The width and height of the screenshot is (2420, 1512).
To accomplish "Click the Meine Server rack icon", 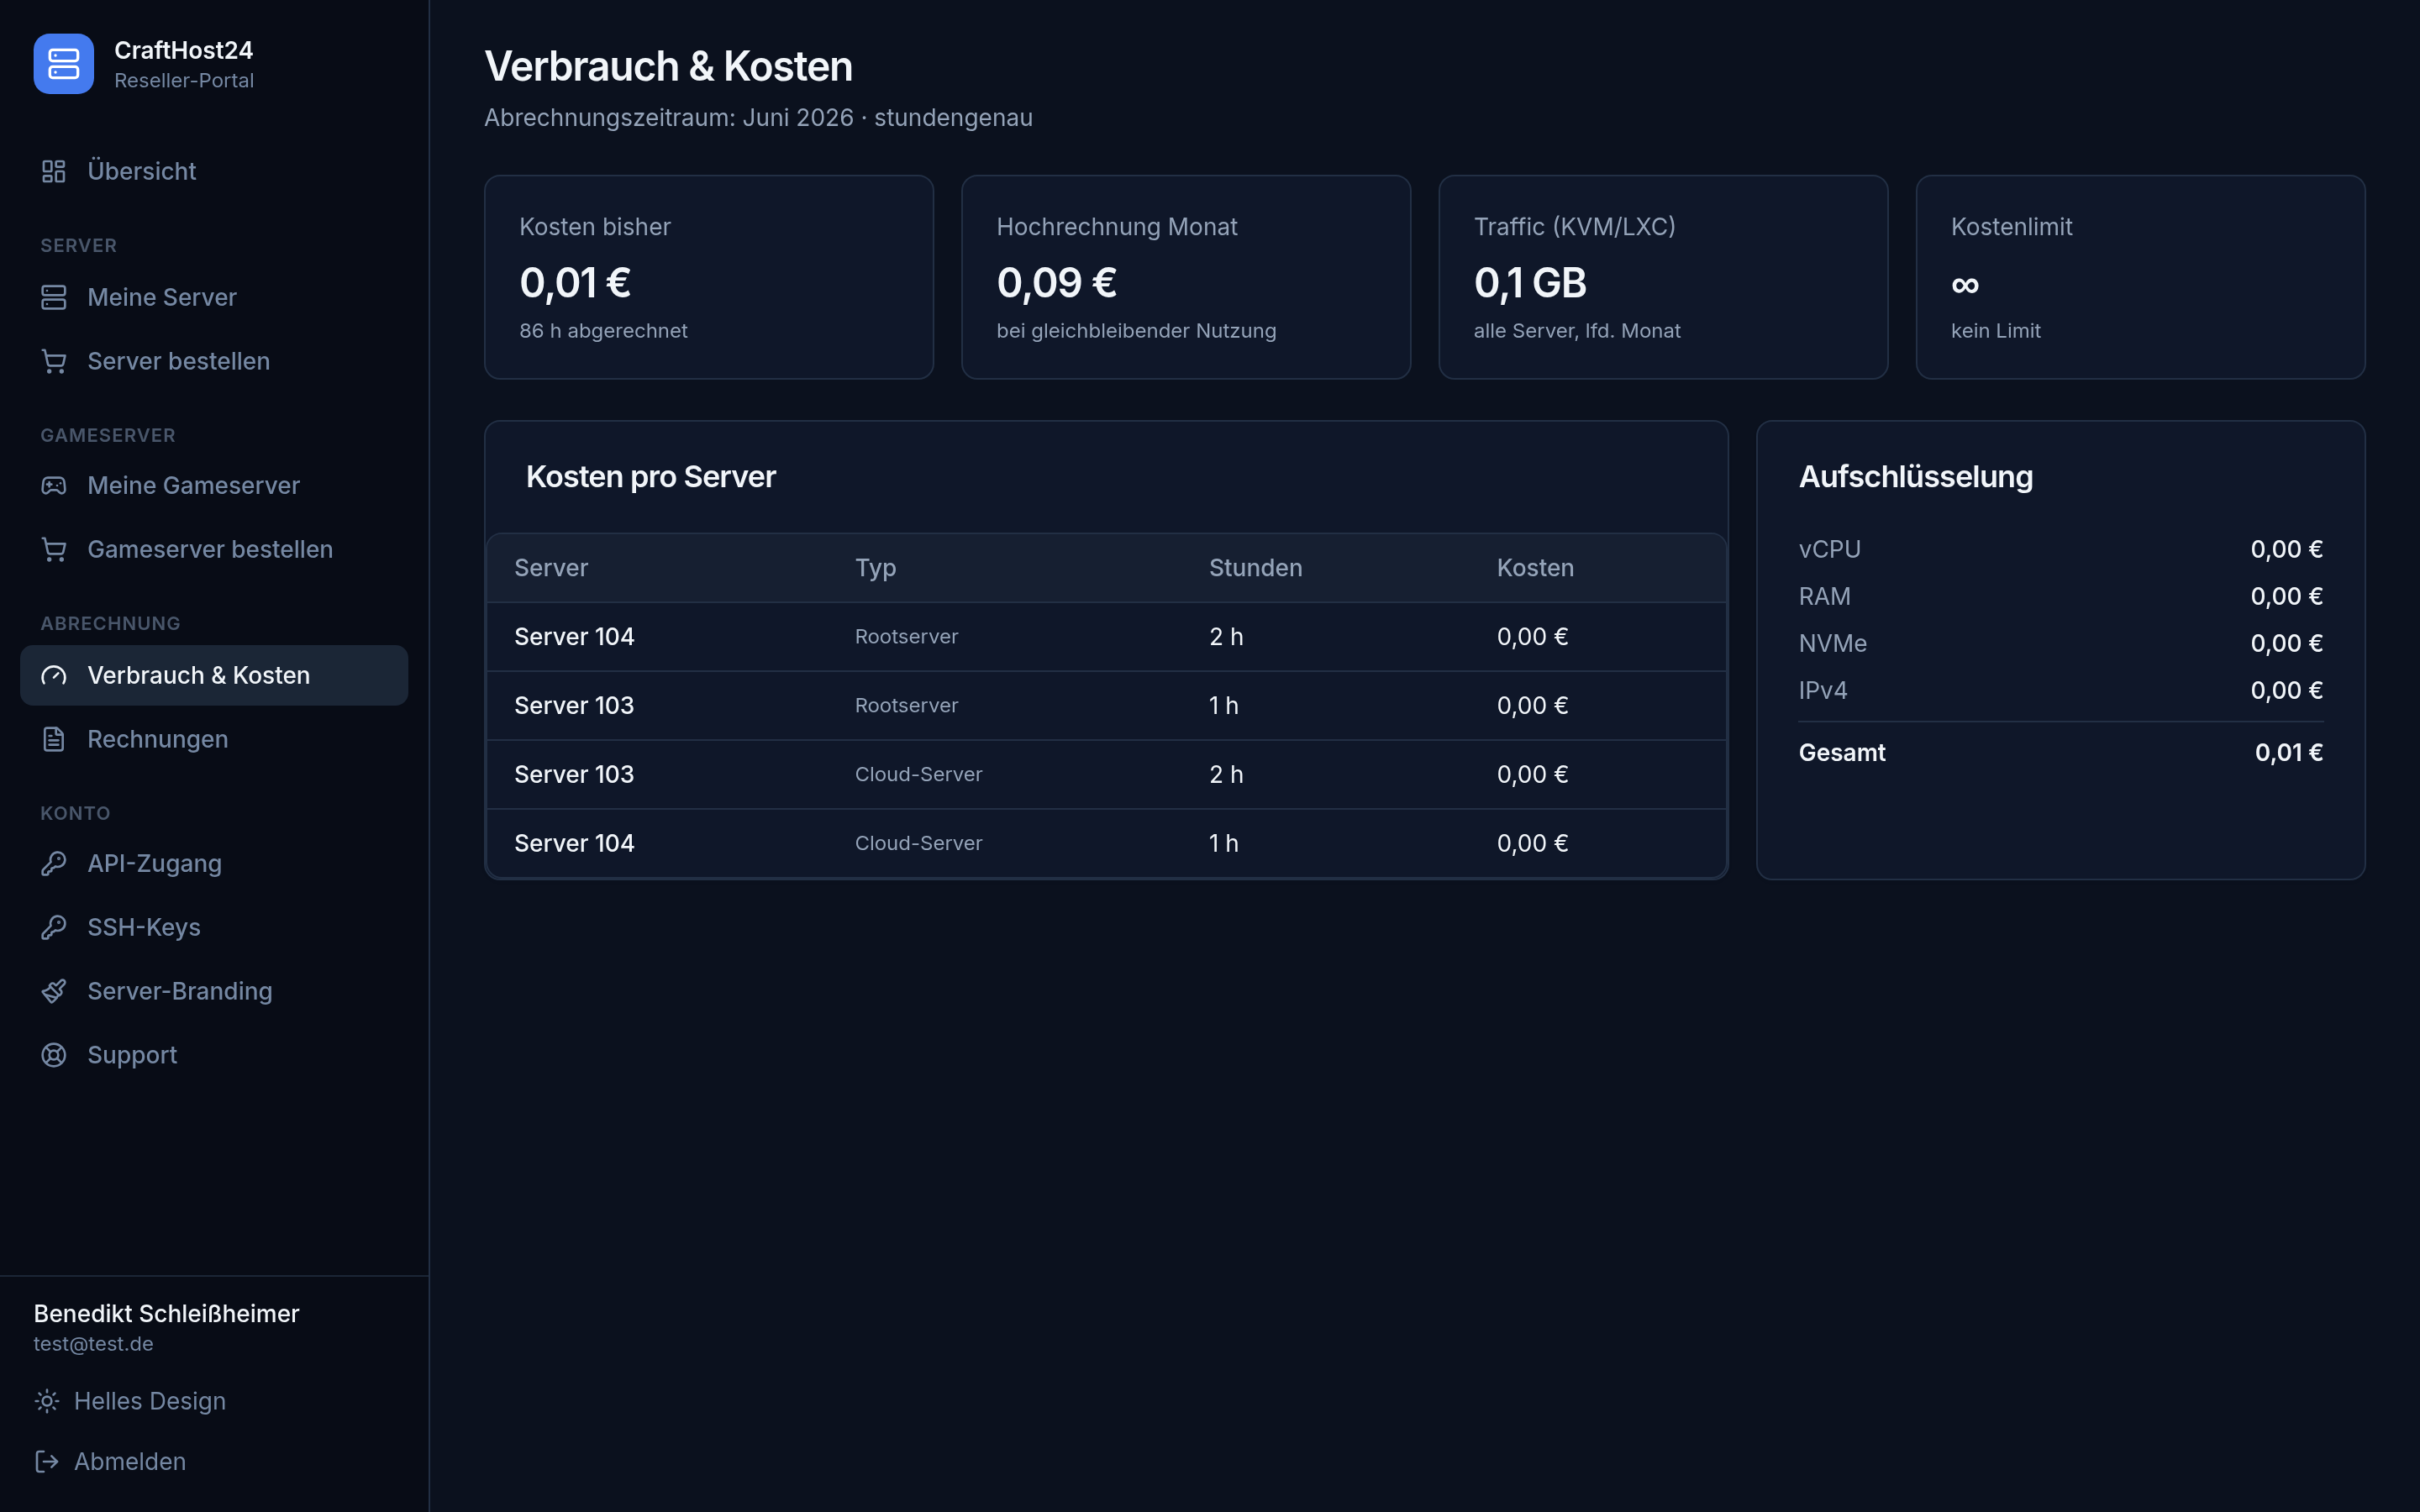I will click(x=54, y=297).
